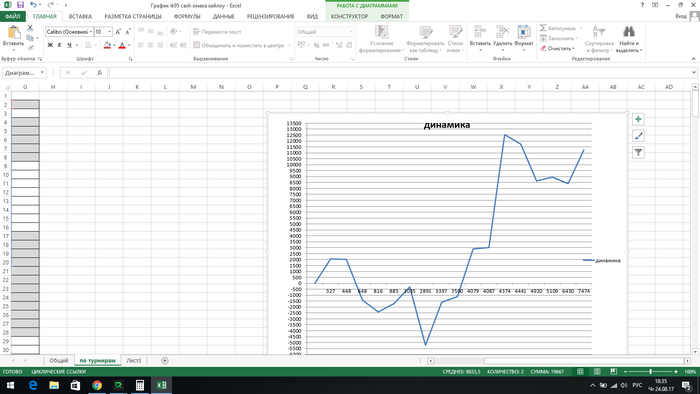
Task: Open the Общий number format dropdown
Action: click(x=350, y=32)
